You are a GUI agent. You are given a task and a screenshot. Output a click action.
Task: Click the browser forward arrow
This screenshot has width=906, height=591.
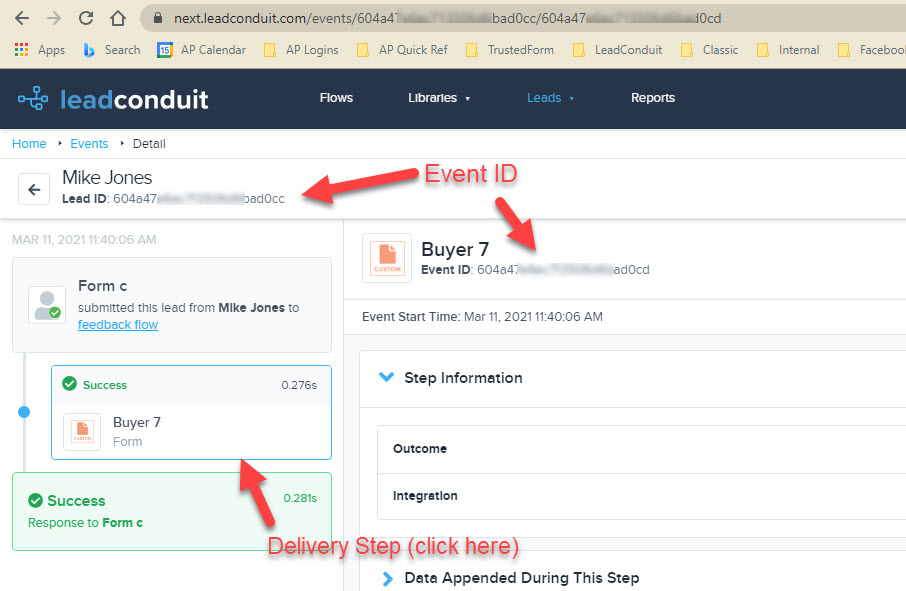(54, 18)
